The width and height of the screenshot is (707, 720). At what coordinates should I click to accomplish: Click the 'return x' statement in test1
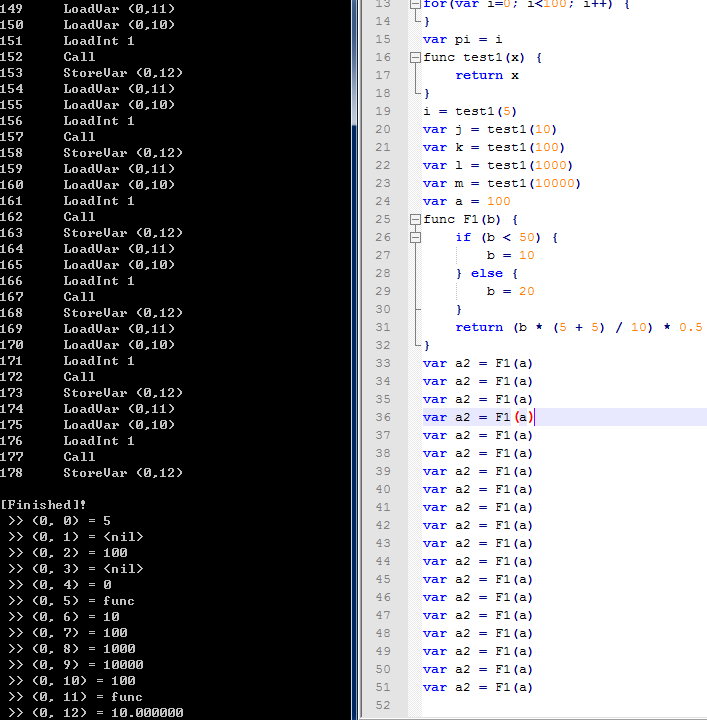pyautogui.click(x=487, y=75)
